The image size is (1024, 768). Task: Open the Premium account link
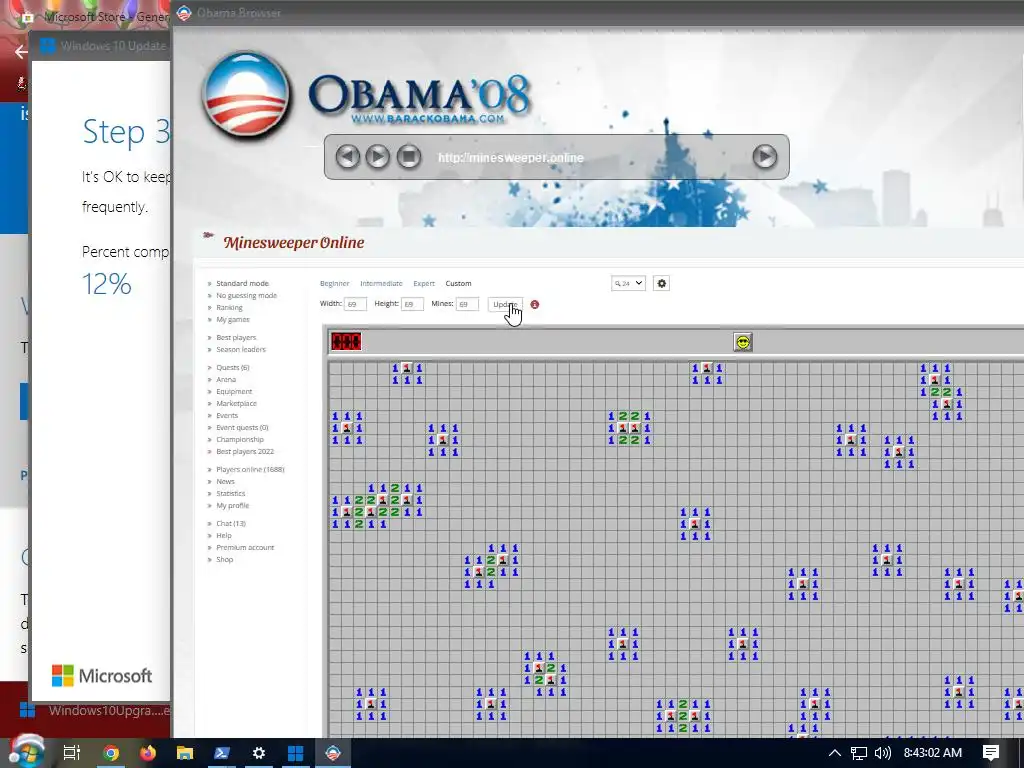[245, 547]
